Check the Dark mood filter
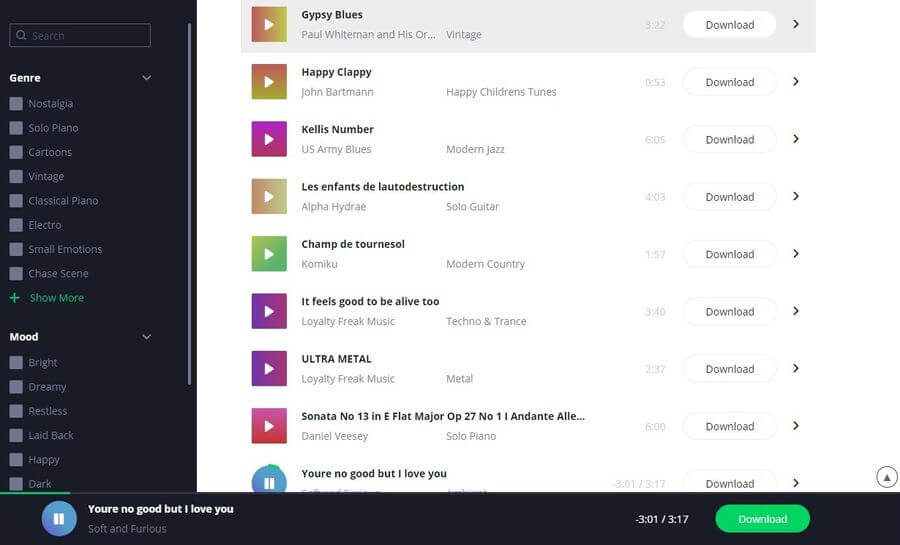900x545 pixels. point(16,484)
